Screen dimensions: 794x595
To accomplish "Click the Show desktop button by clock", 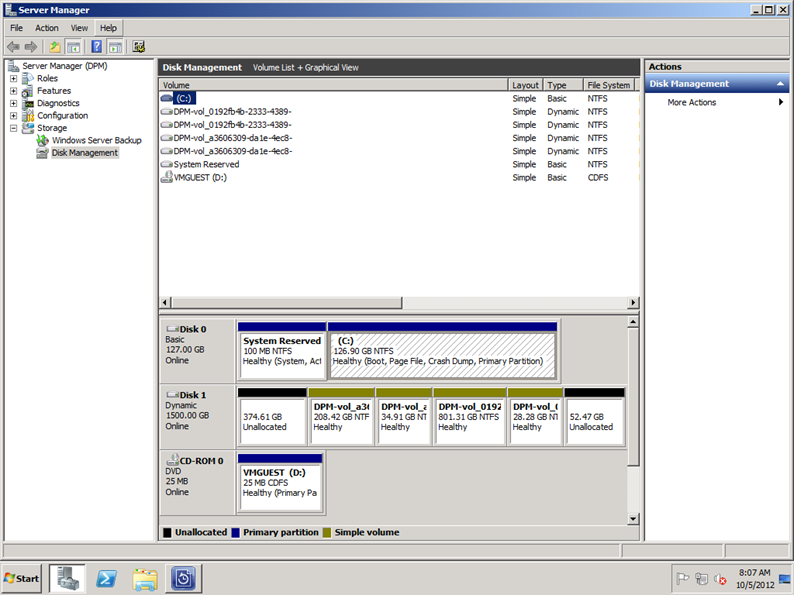I will tap(785, 578).
